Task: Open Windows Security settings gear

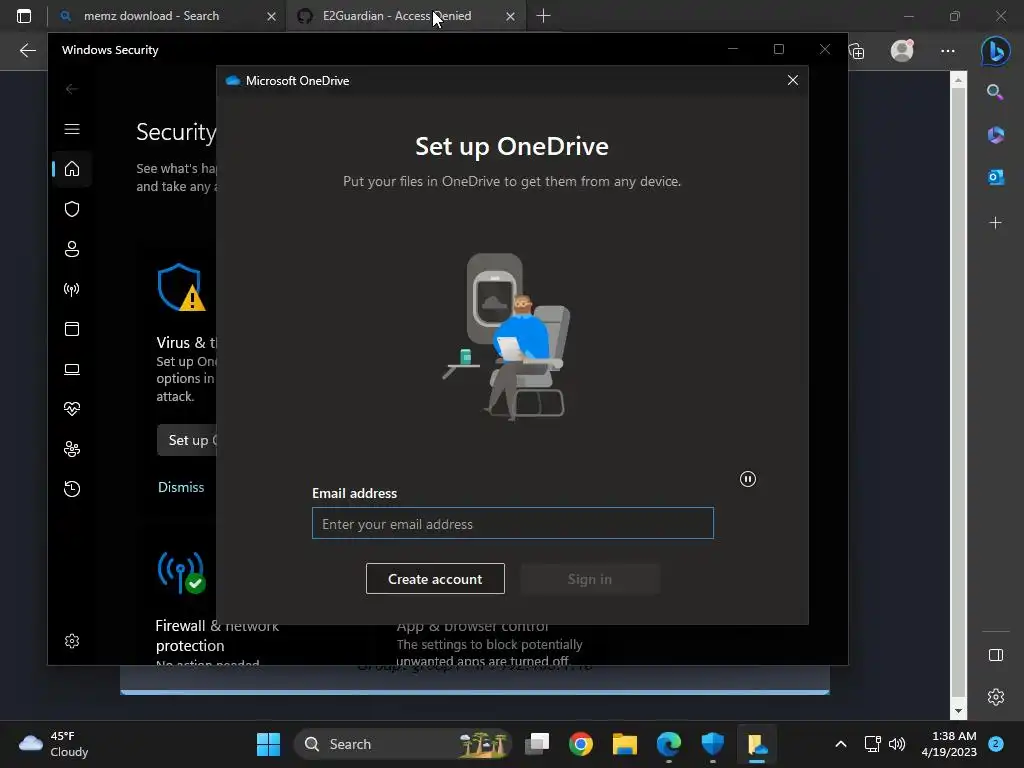Action: pyautogui.click(x=72, y=641)
